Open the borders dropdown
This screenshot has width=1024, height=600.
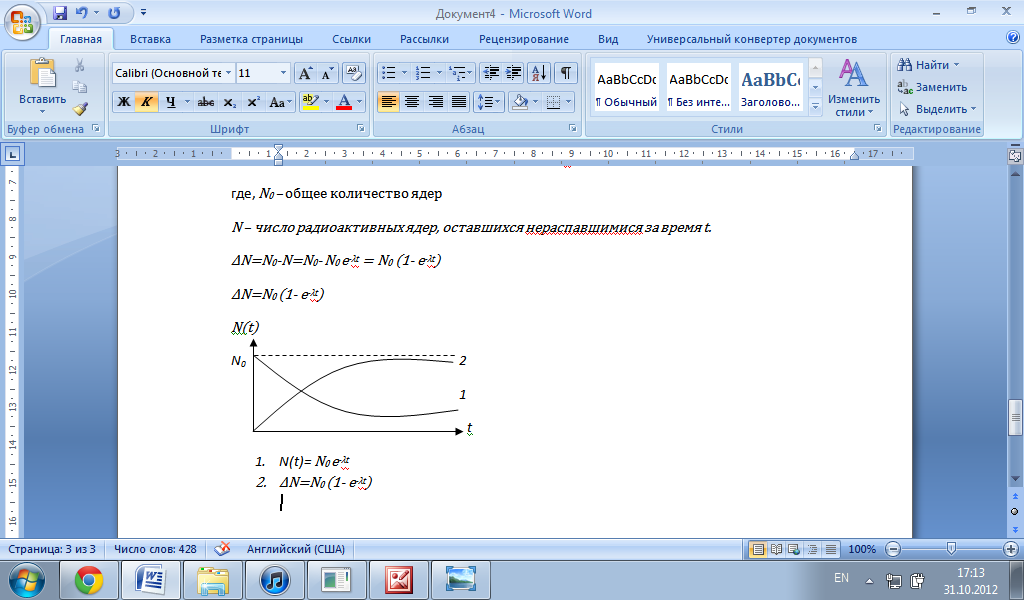pos(569,102)
